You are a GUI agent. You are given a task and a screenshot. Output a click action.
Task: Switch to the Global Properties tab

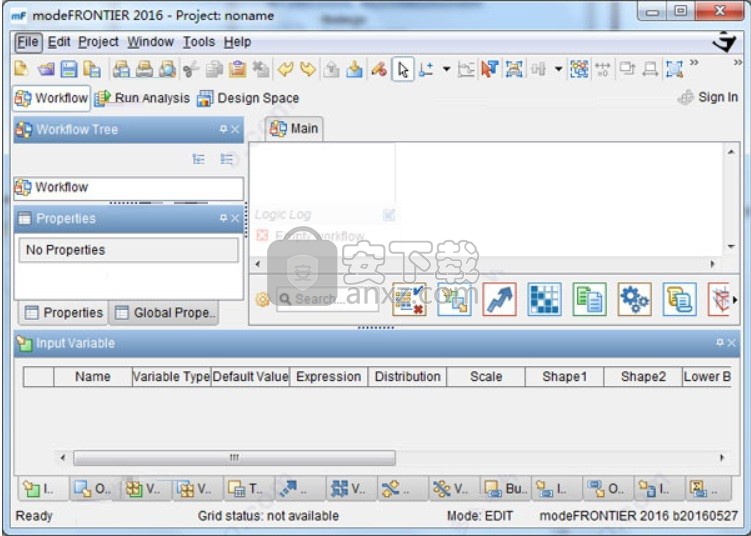(164, 313)
